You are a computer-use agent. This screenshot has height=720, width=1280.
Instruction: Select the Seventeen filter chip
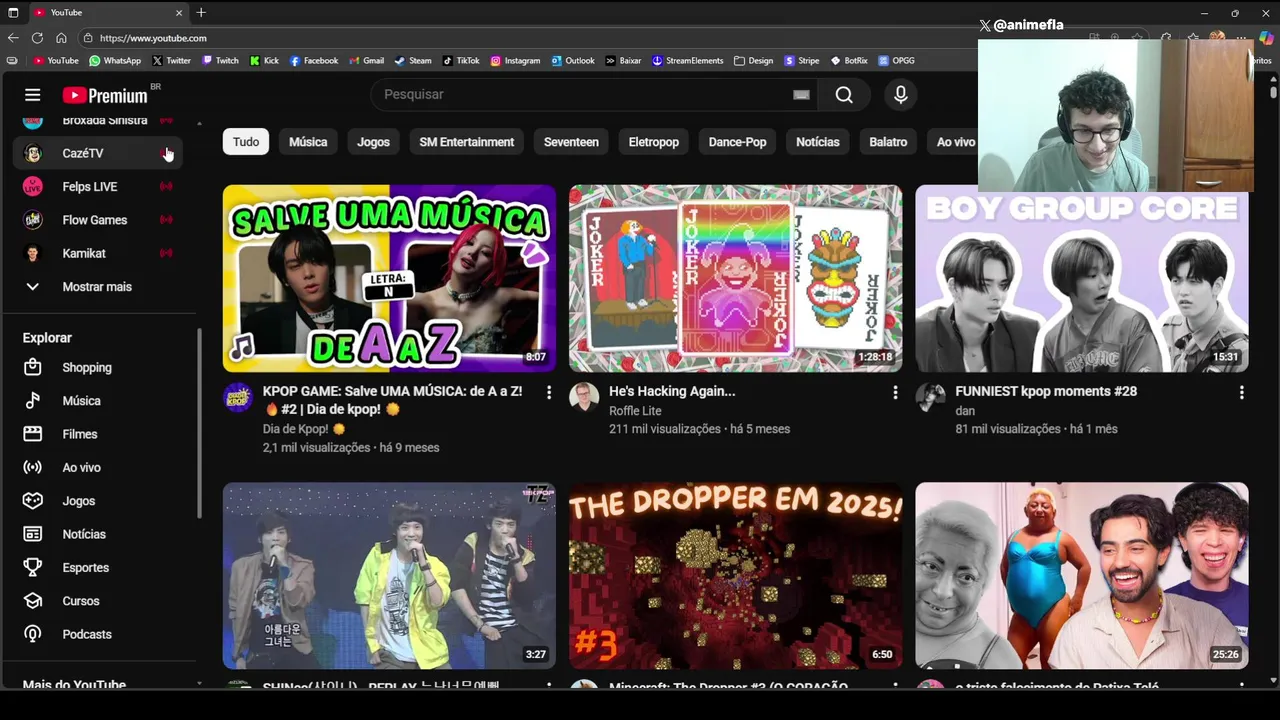[x=571, y=142]
